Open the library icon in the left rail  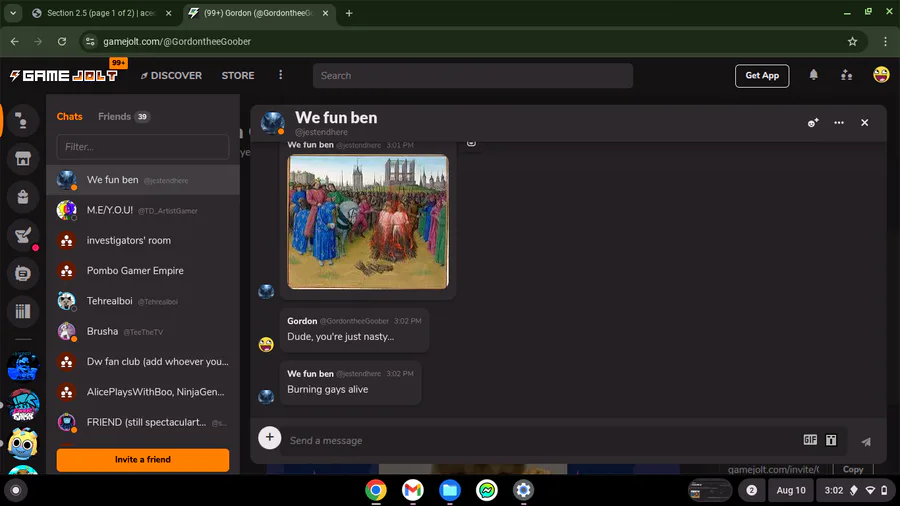click(x=22, y=312)
